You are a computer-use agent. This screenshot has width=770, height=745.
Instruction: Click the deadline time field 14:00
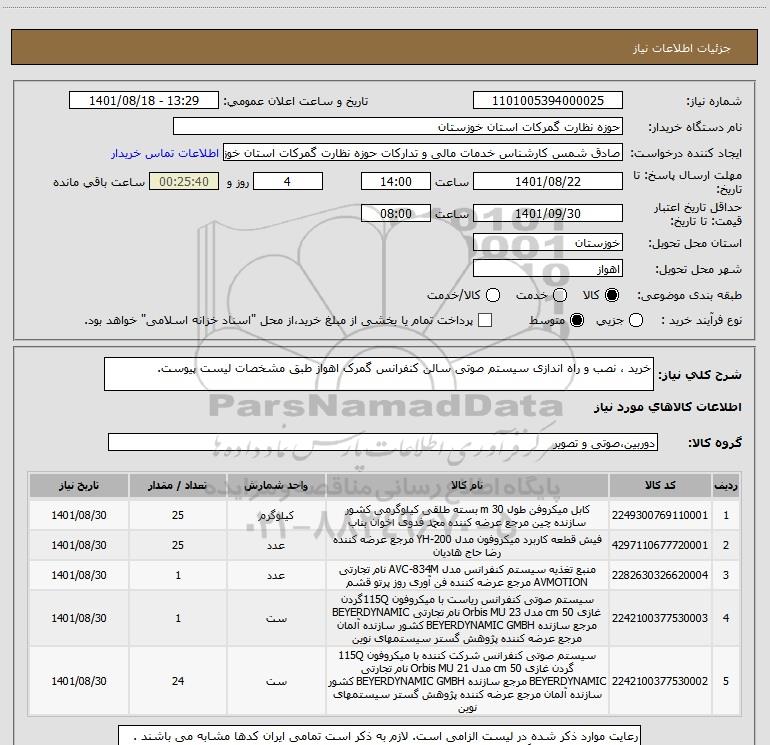[x=396, y=181]
